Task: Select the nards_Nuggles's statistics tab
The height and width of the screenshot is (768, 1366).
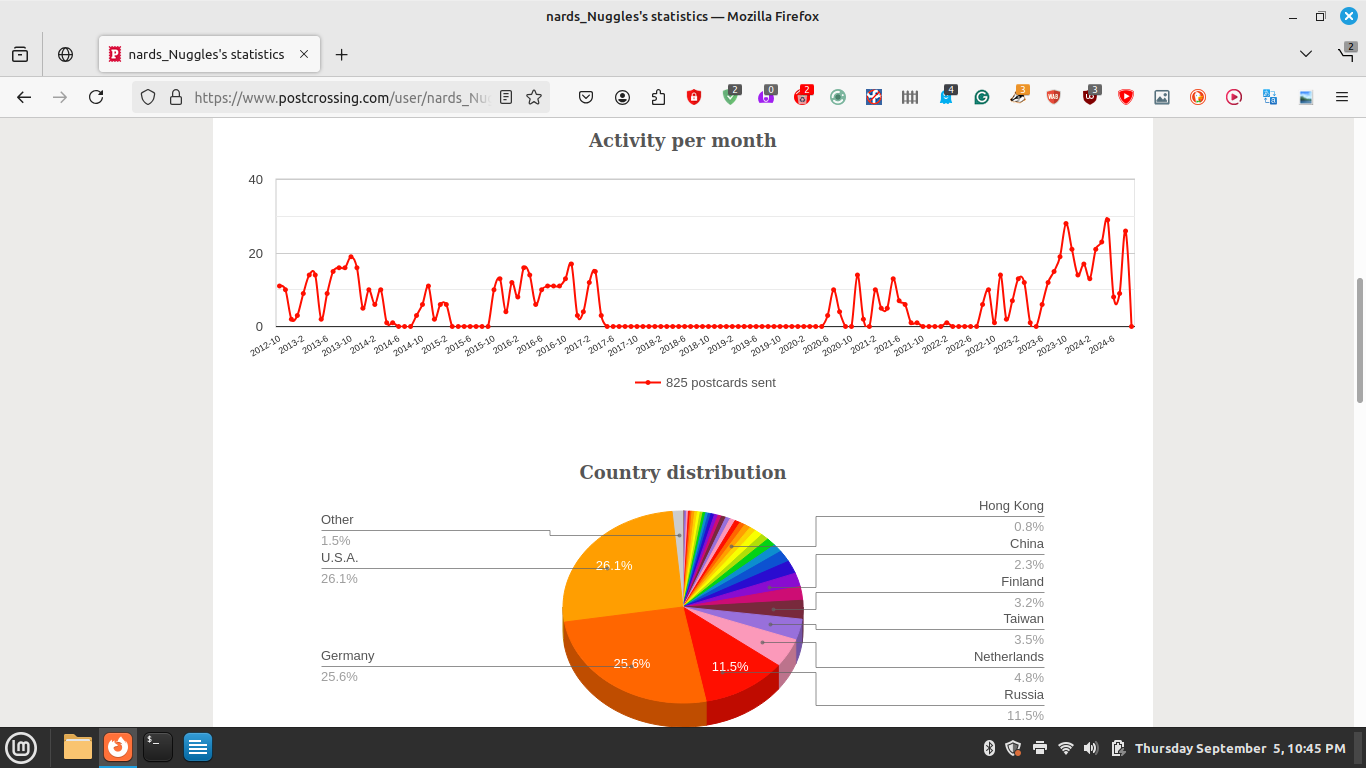Action: [205, 54]
